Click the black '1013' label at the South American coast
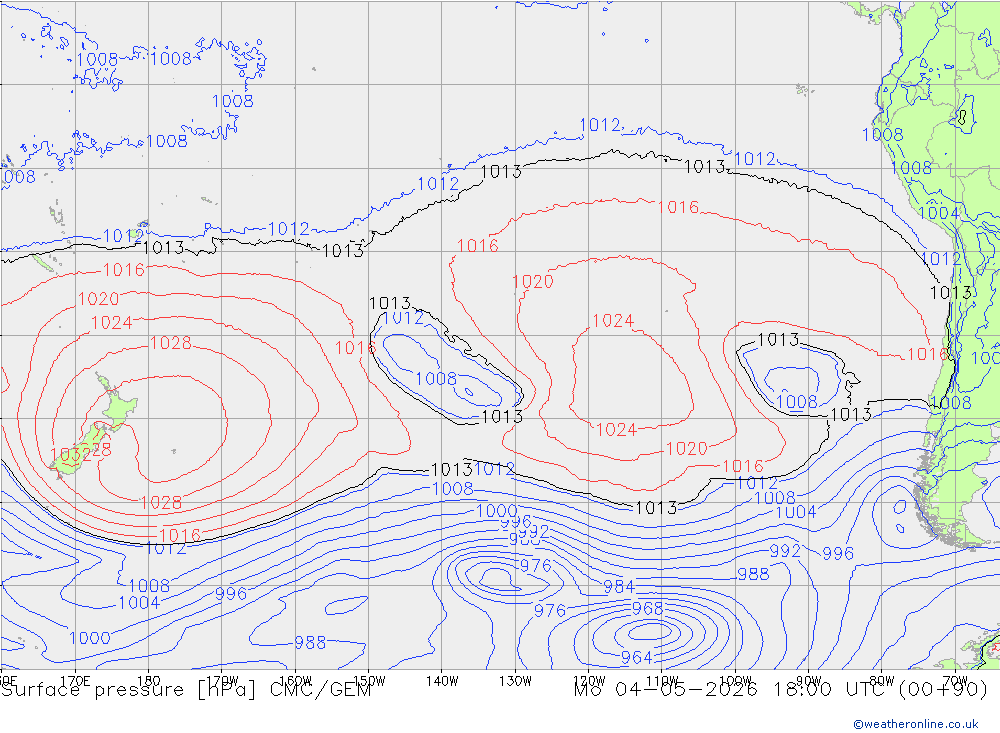This screenshot has height=733, width=1000. tap(950, 293)
